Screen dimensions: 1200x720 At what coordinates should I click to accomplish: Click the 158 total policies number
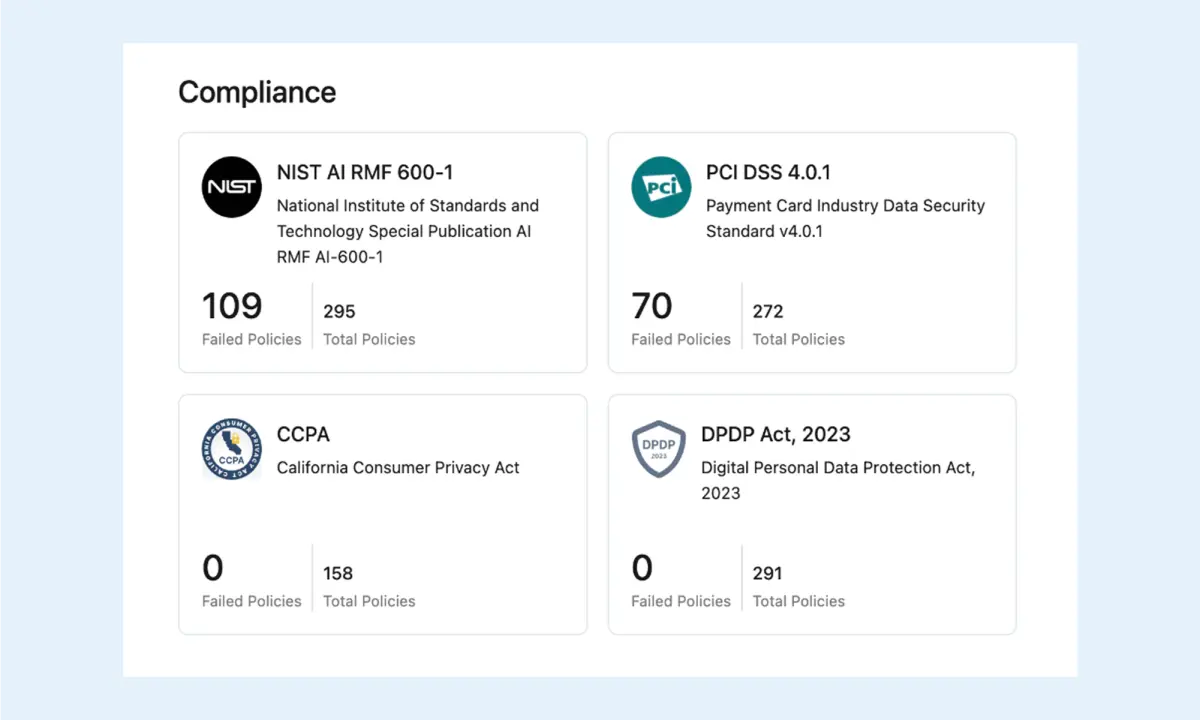[338, 573]
